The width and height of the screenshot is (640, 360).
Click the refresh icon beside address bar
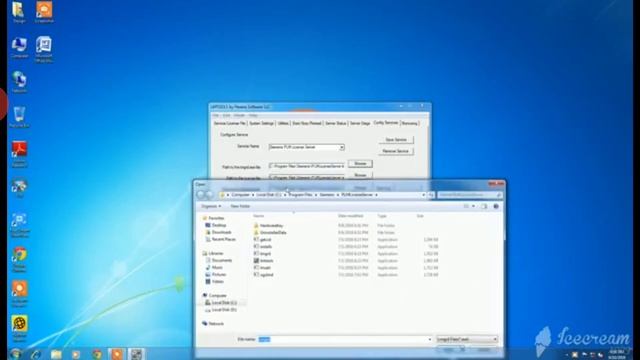click(431, 195)
